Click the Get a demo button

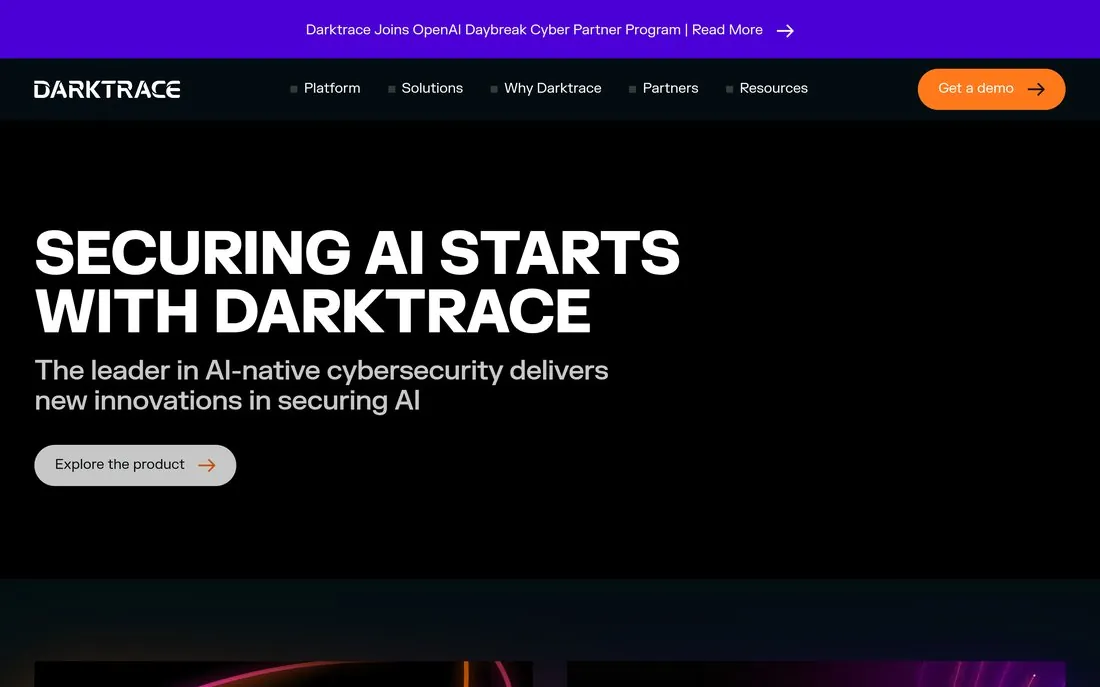(x=991, y=89)
